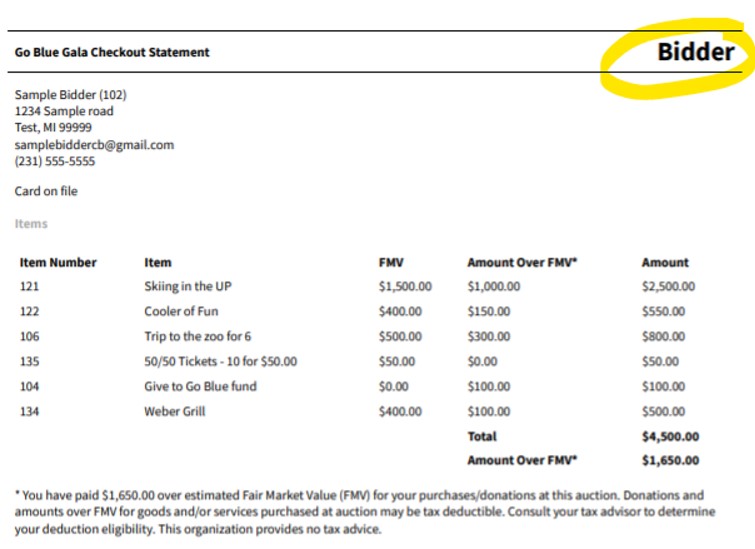
Task: Click the FMV column header
Action: coord(391,263)
